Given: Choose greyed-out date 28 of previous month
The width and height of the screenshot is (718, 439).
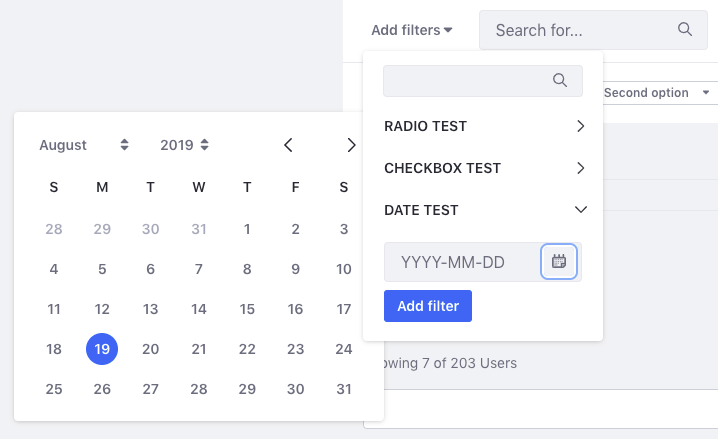Looking at the screenshot, I should 54,229.
